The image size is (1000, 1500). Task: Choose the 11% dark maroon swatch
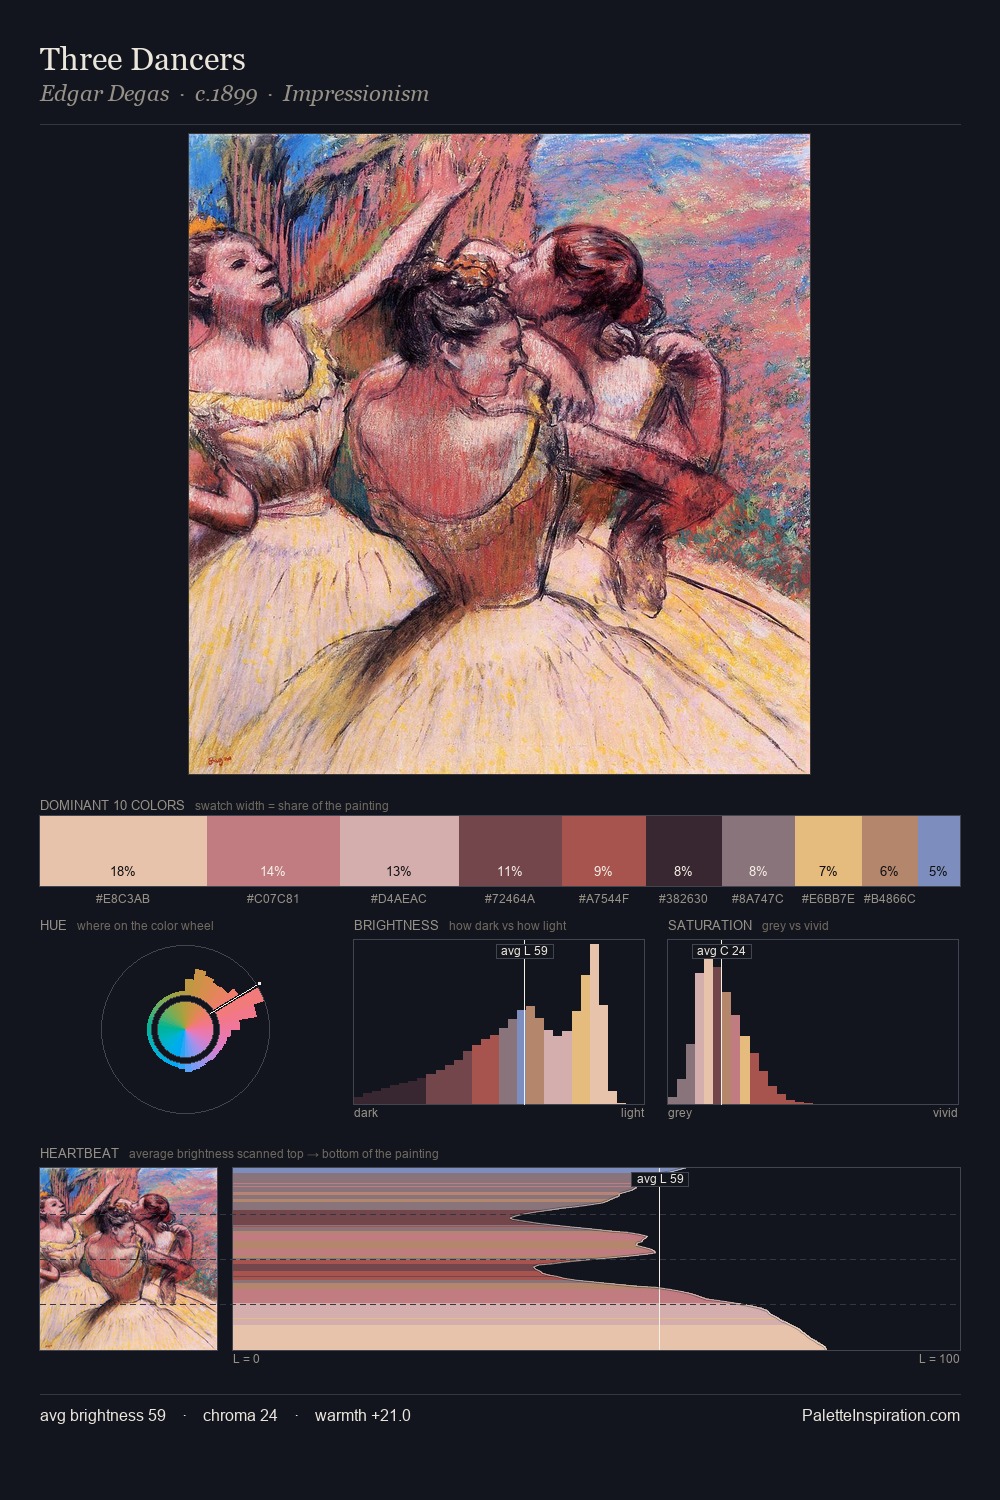(x=510, y=851)
